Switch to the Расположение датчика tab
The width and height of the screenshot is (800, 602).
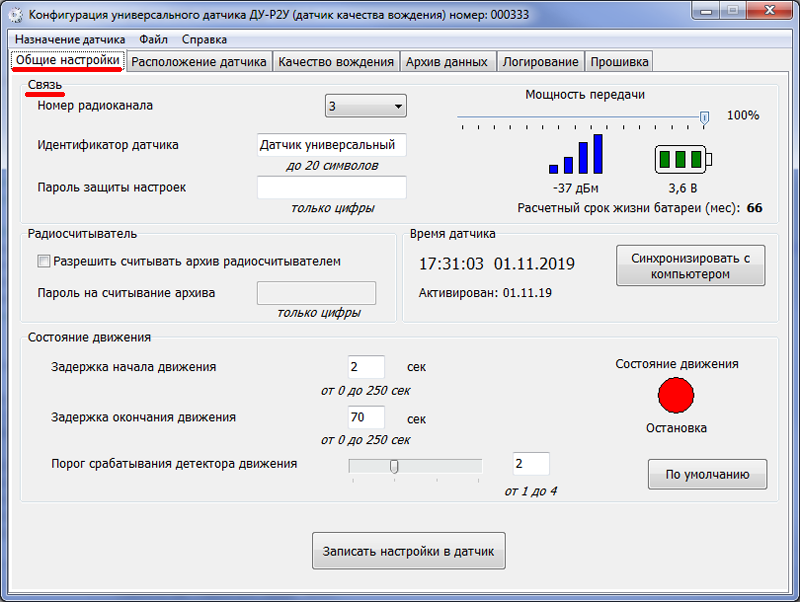(199, 62)
